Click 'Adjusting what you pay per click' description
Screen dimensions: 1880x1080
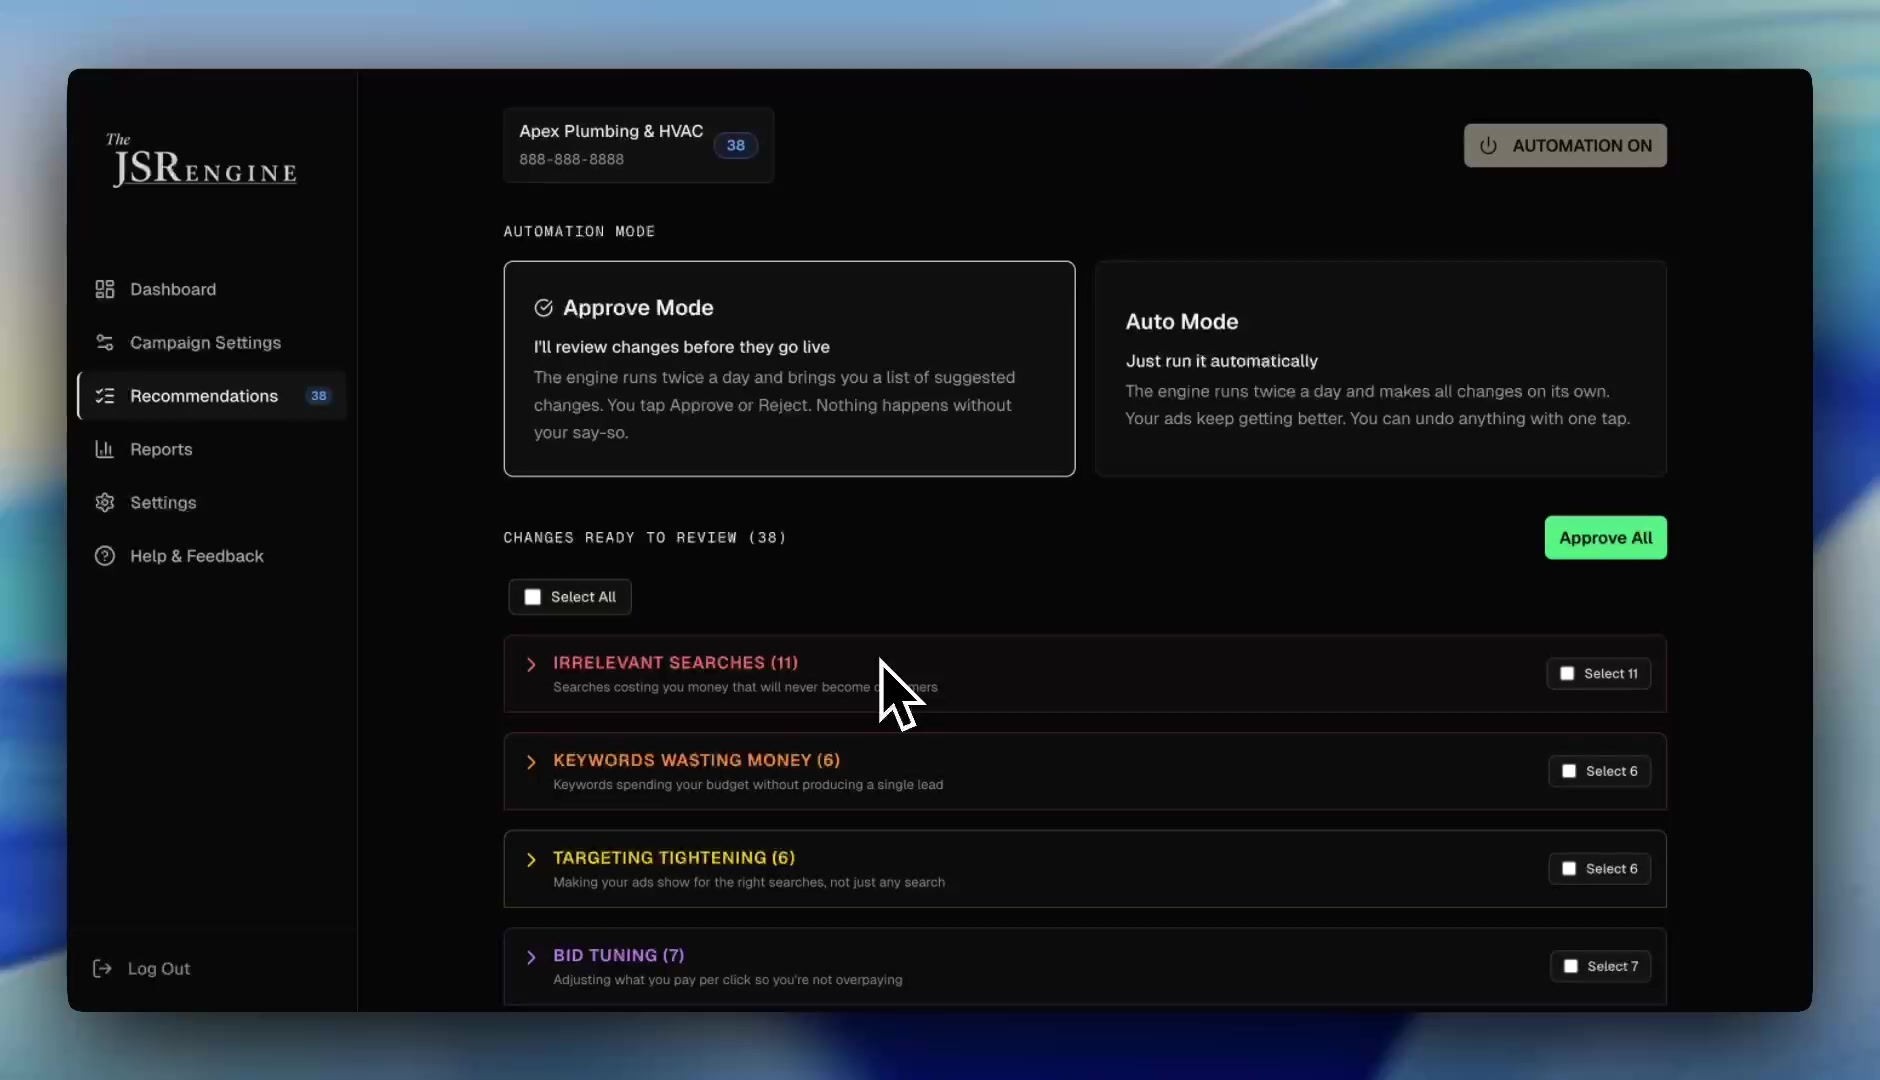click(x=728, y=980)
